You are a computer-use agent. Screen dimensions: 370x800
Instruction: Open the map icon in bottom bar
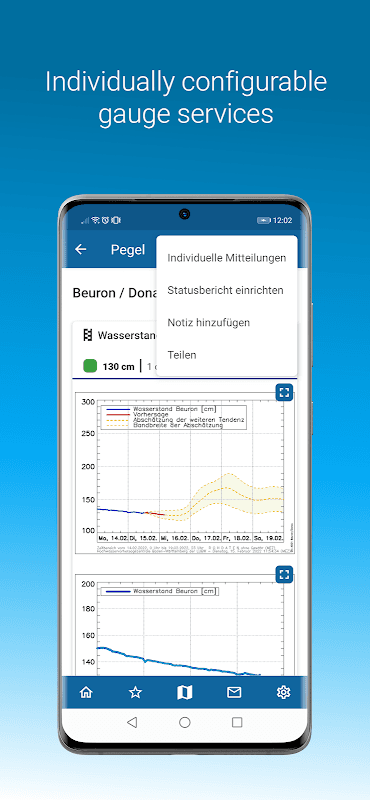[185, 692]
